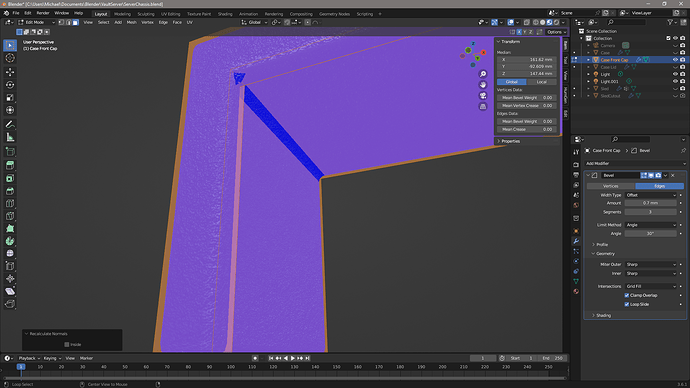Select the Rotate tool
The width and height of the screenshot is (690, 388).
point(10,85)
